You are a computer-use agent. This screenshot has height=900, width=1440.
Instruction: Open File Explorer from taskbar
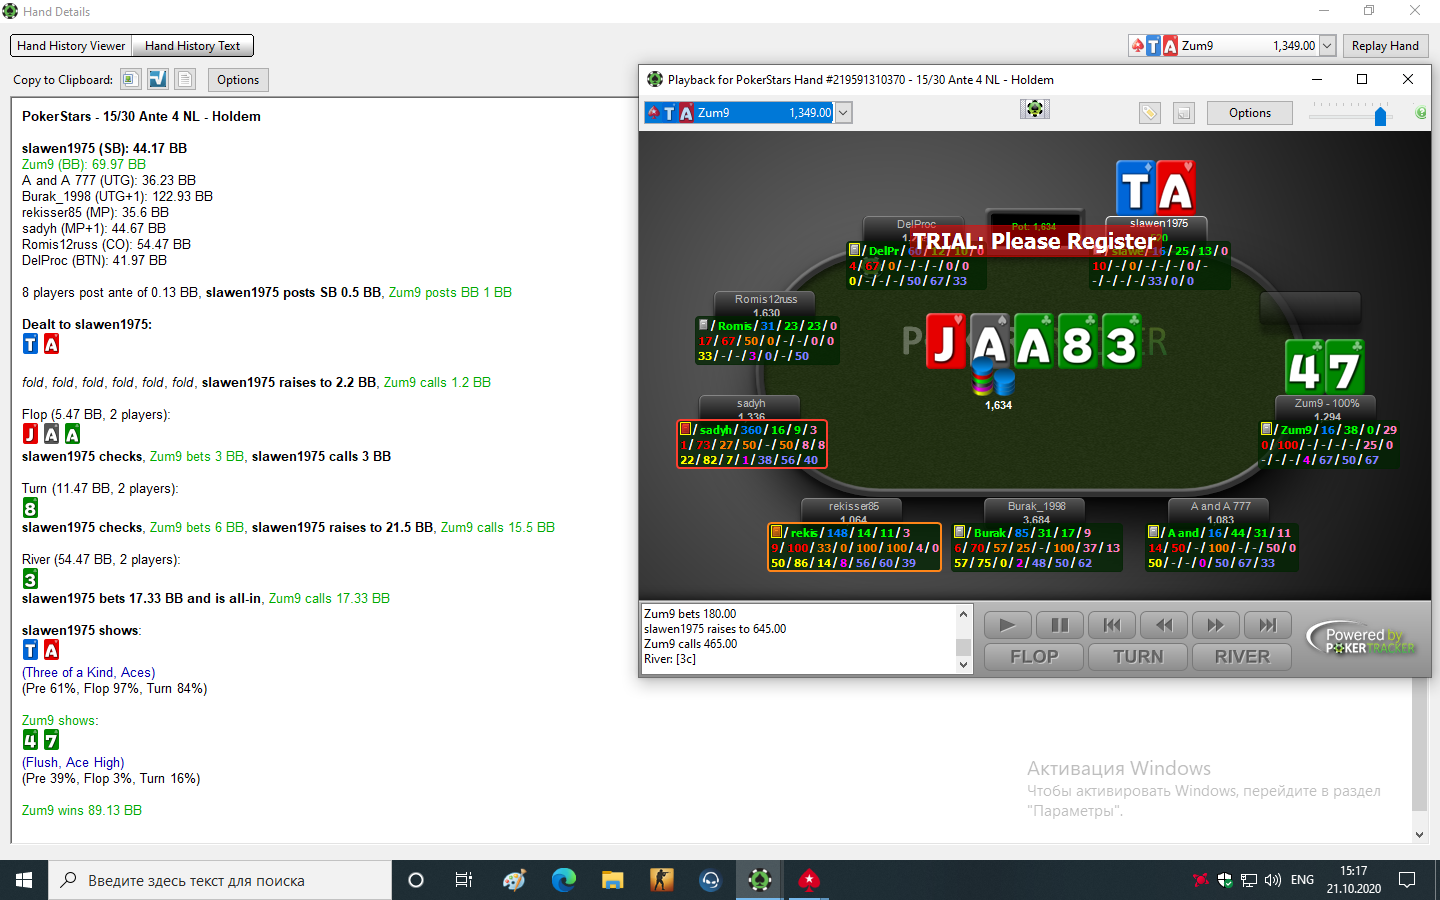(613, 880)
